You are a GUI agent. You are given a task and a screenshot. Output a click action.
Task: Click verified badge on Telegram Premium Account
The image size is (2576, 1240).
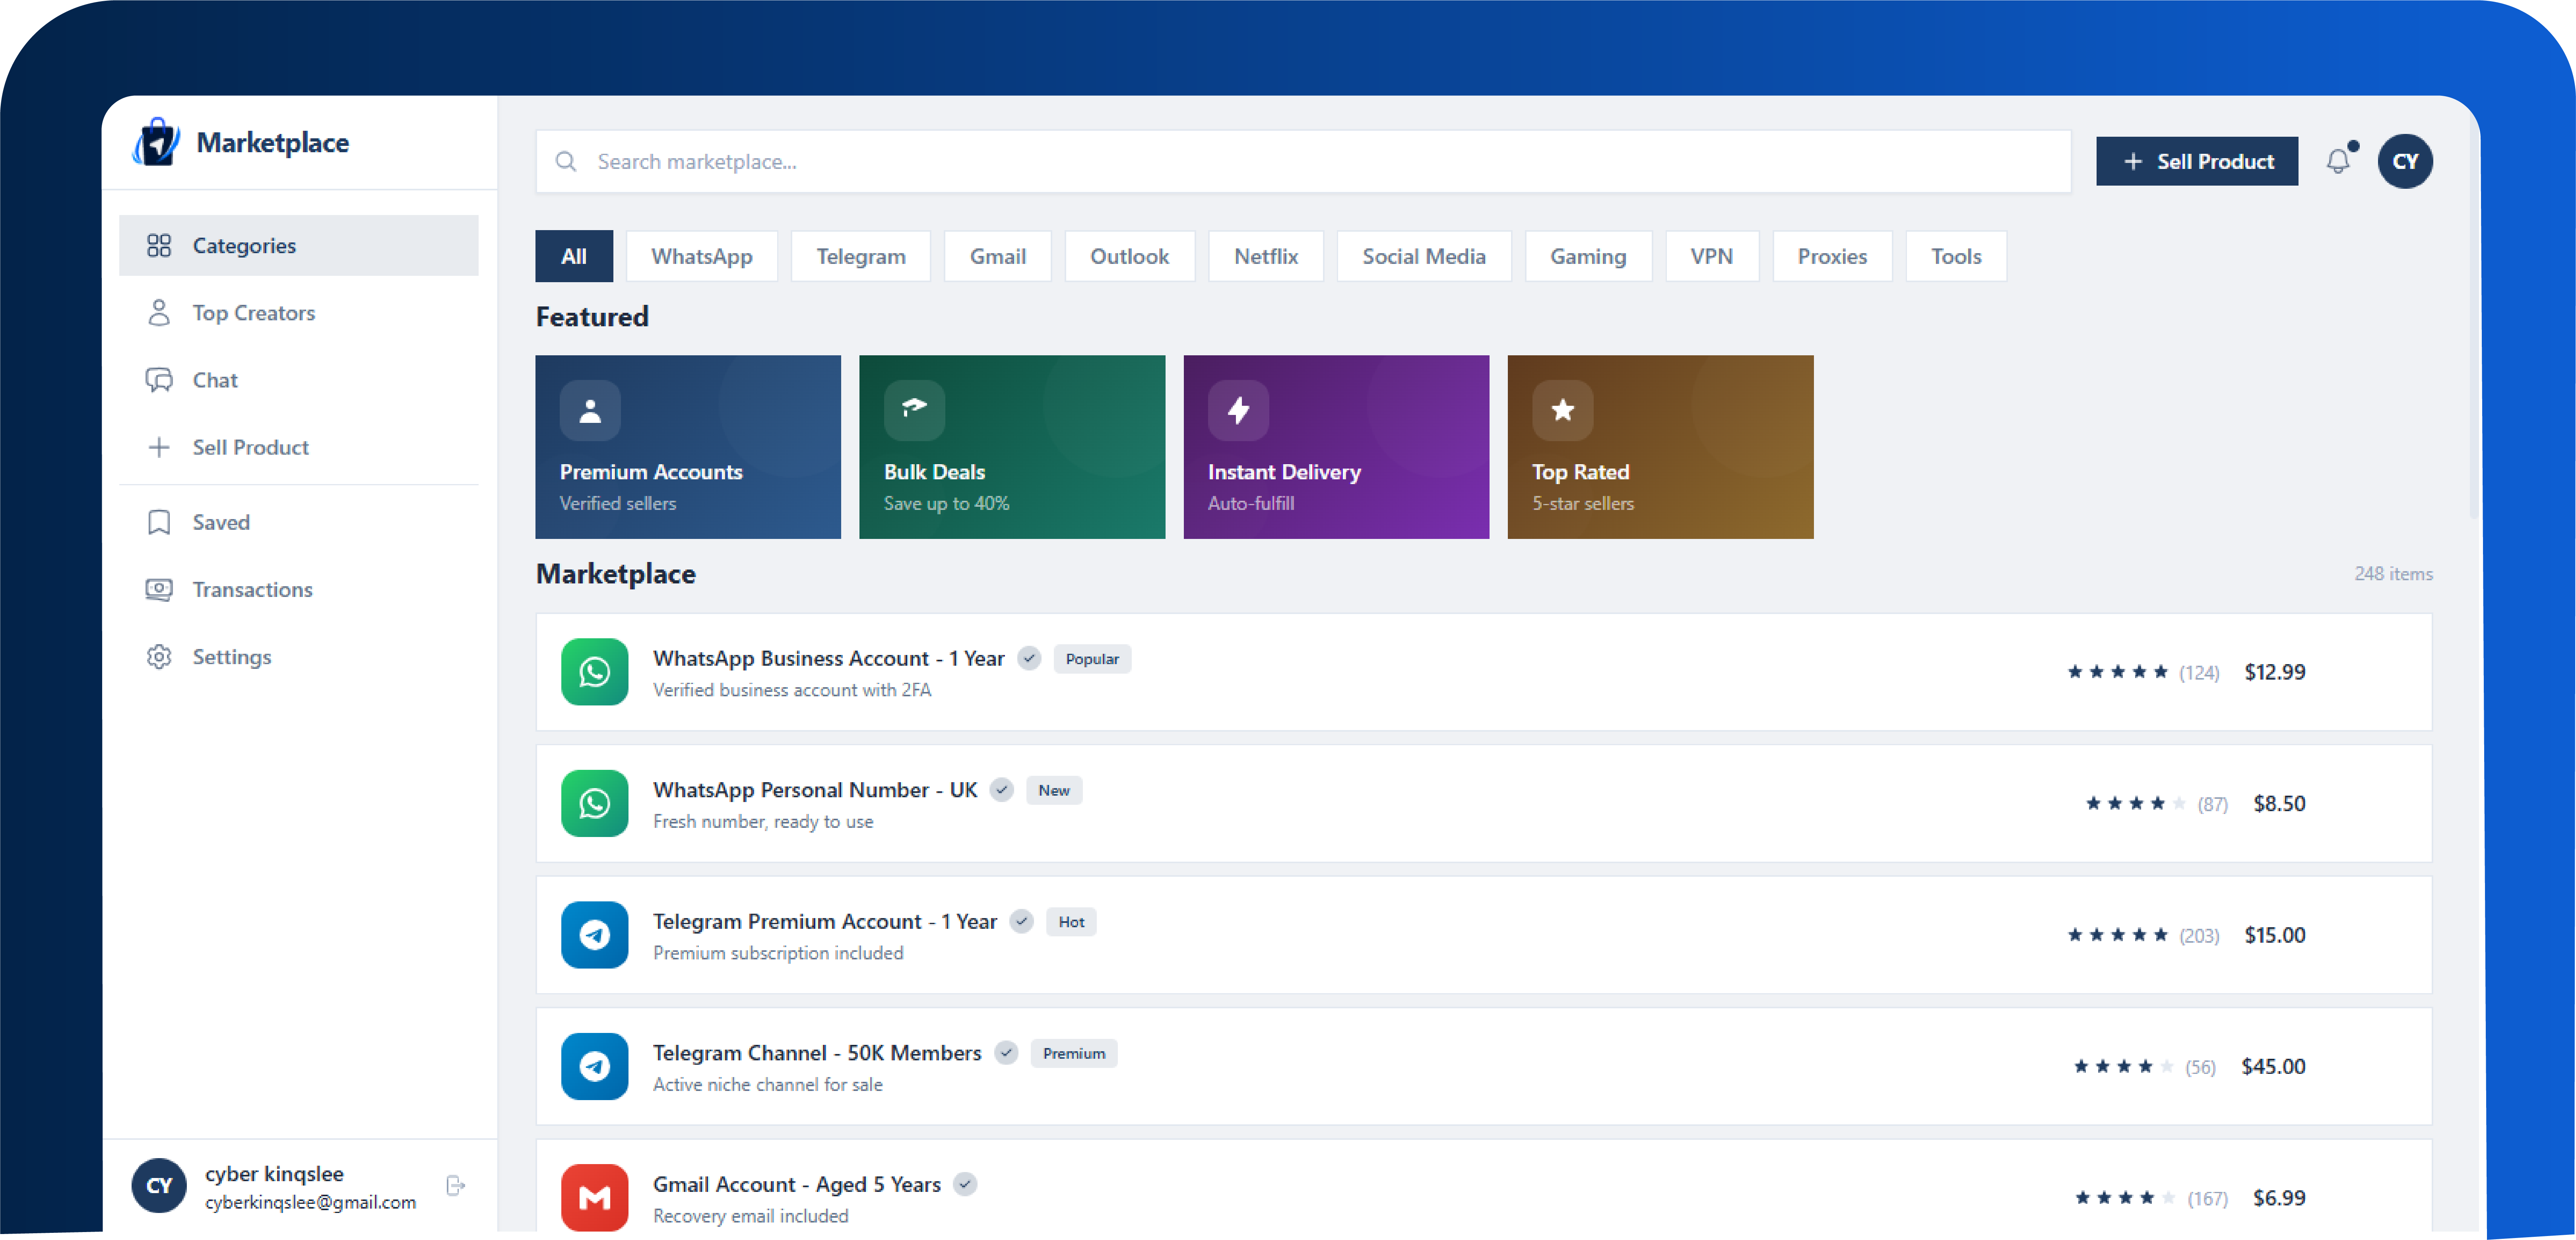[1021, 921]
